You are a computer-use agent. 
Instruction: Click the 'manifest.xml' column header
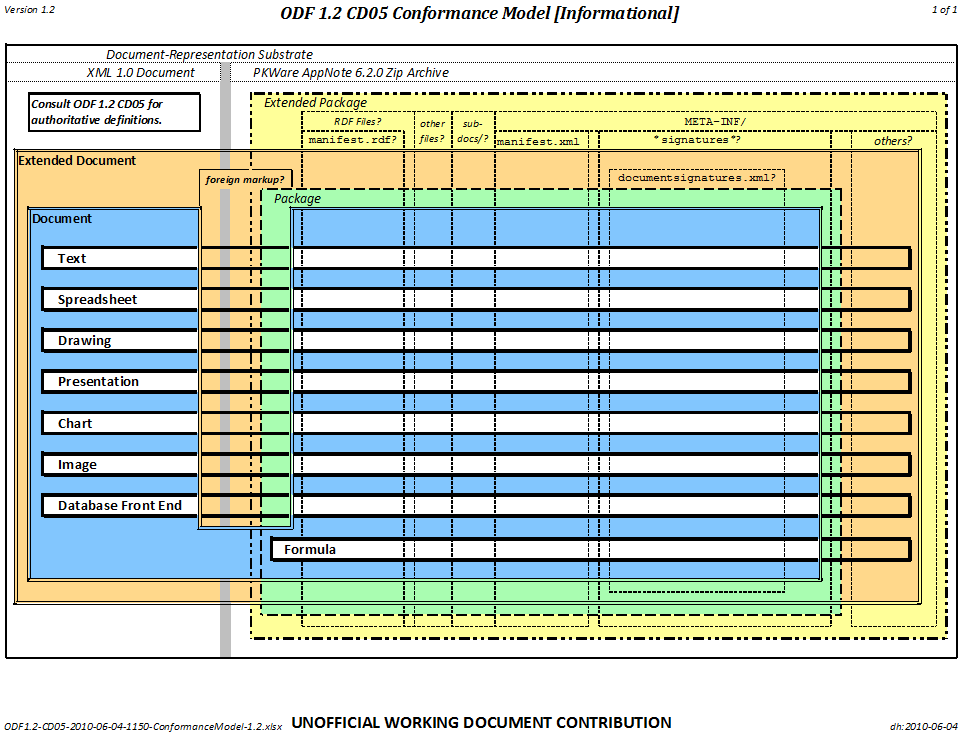tap(538, 142)
